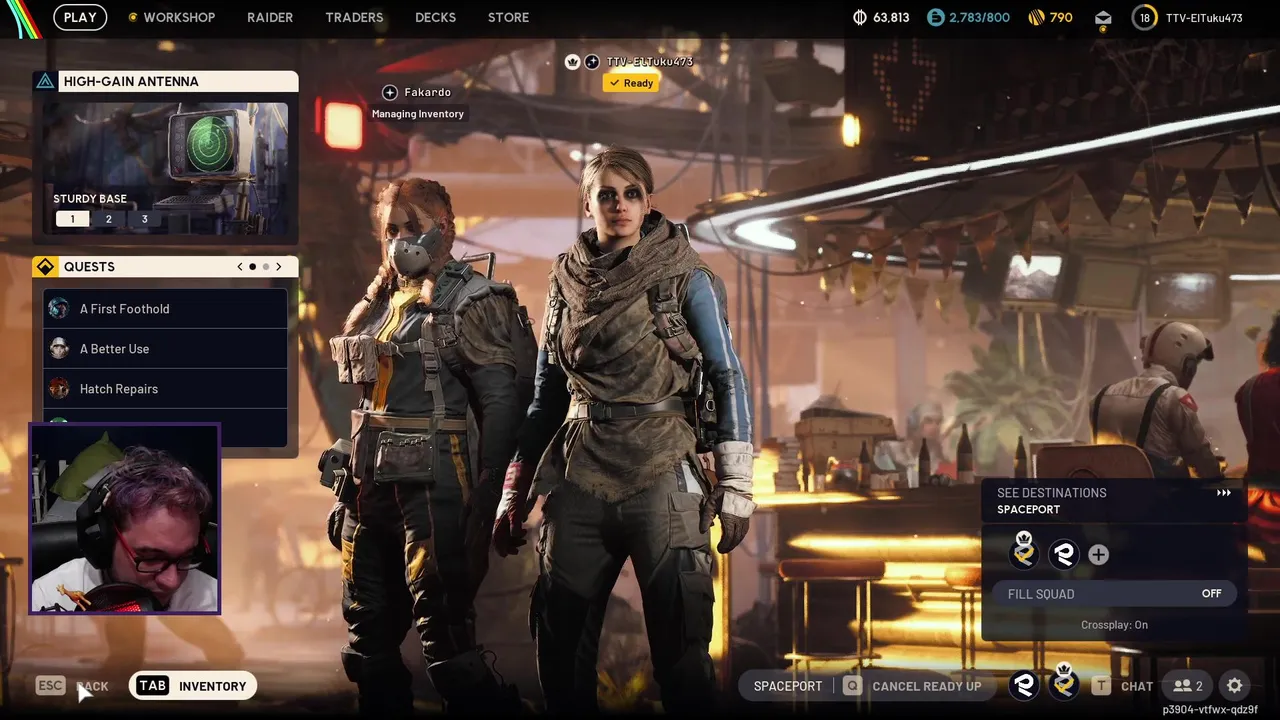The image size is (1280, 720).
Task: Click crown leader icon above character
Action: (x=572, y=61)
